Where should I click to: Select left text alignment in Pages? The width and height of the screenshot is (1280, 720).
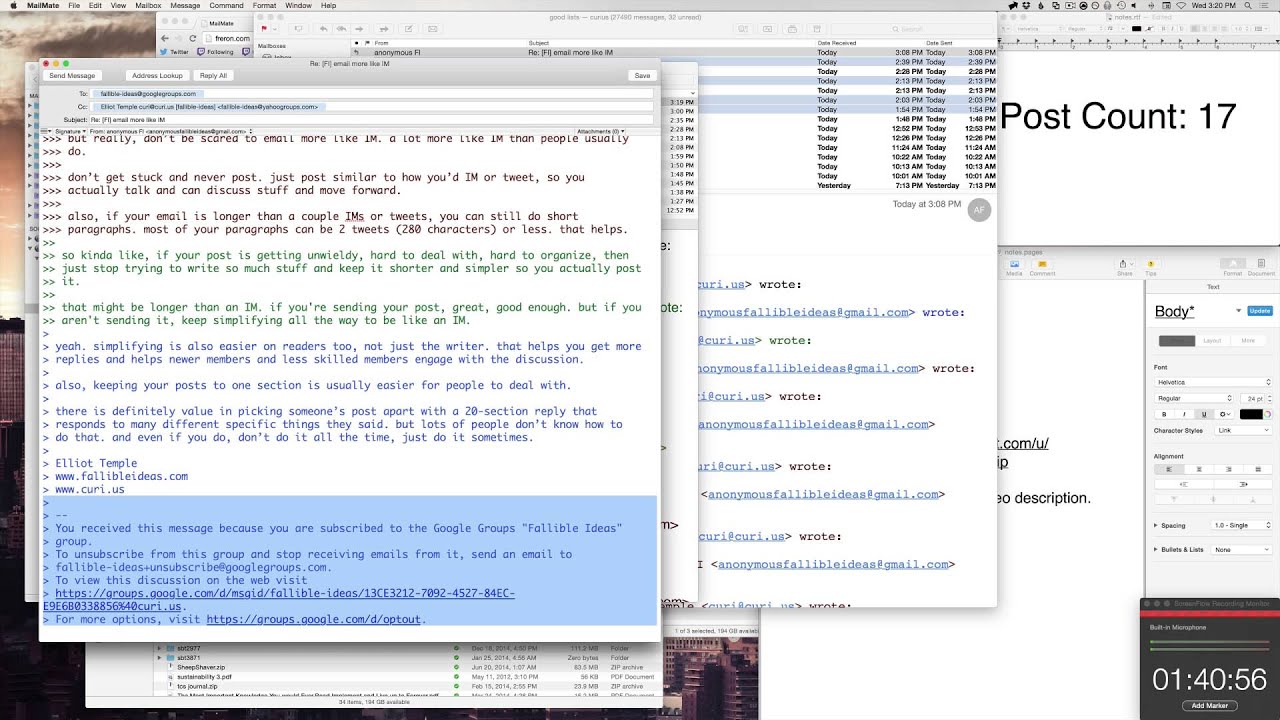click(1169, 469)
